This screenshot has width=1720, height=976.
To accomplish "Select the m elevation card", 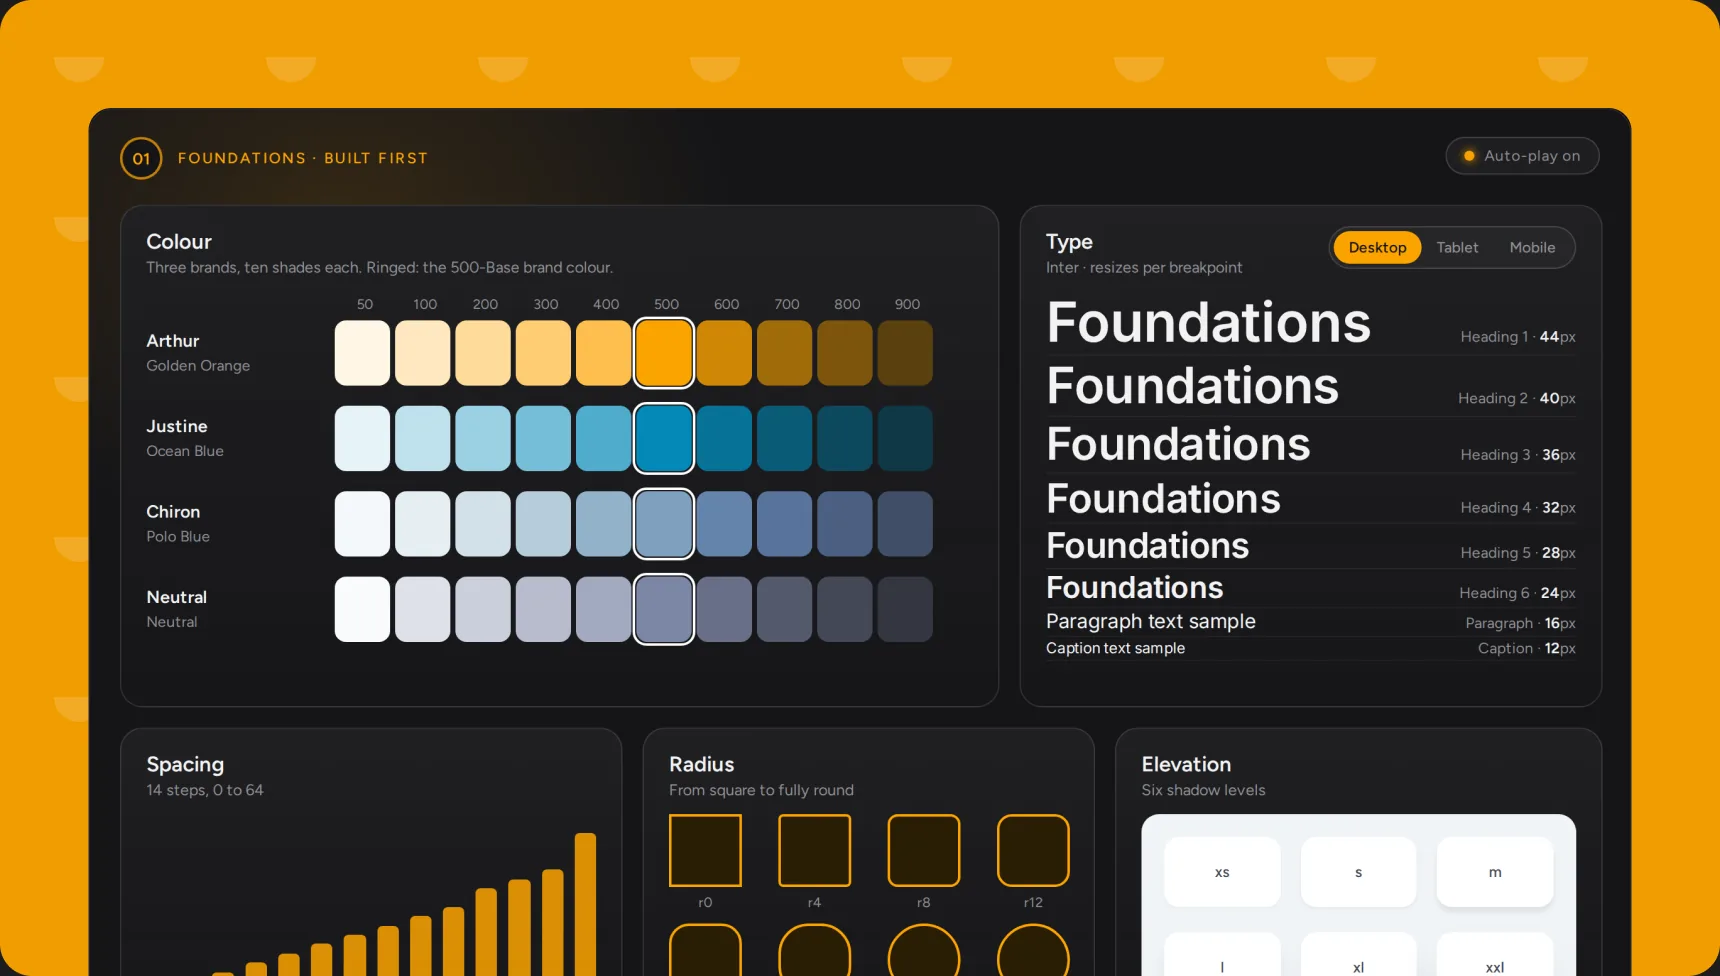I will 1495,872.
